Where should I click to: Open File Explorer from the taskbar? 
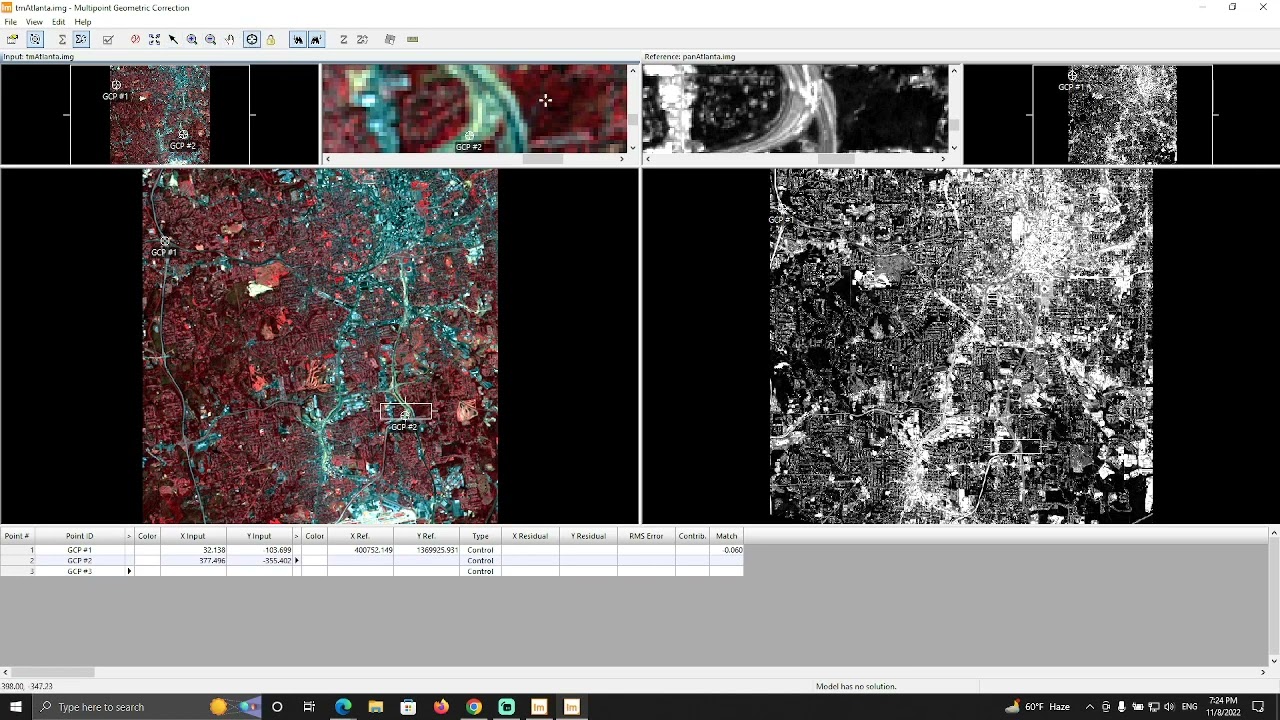pyautogui.click(x=376, y=707)
